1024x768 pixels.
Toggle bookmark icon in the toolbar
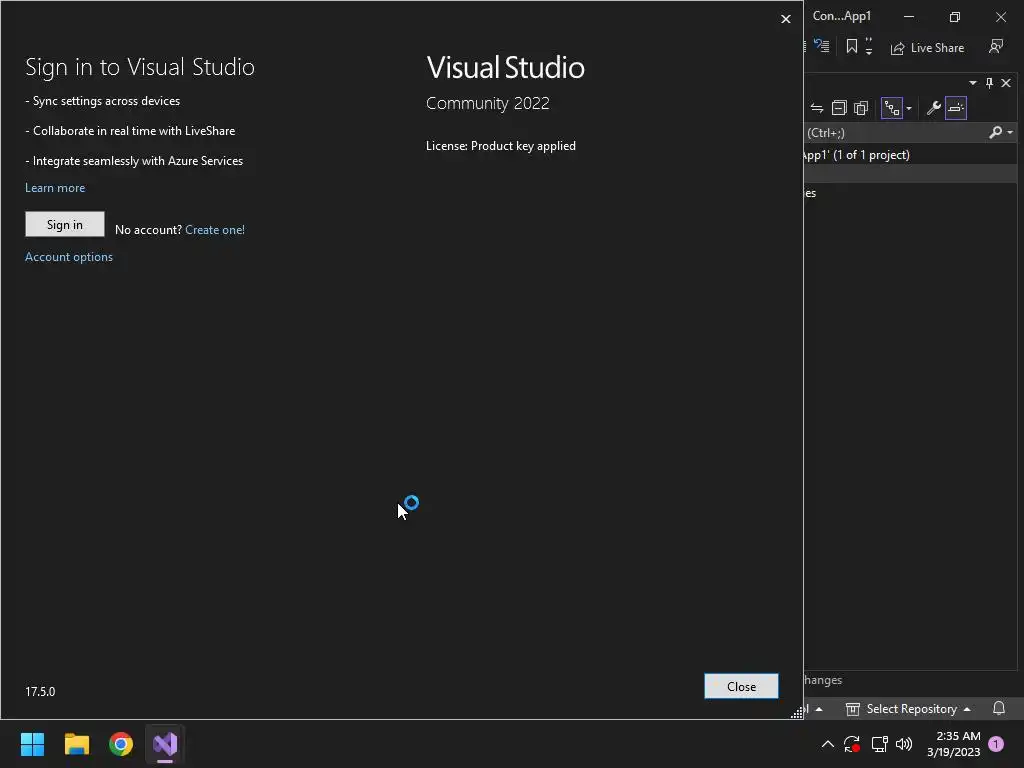click(x=852, y=46)
